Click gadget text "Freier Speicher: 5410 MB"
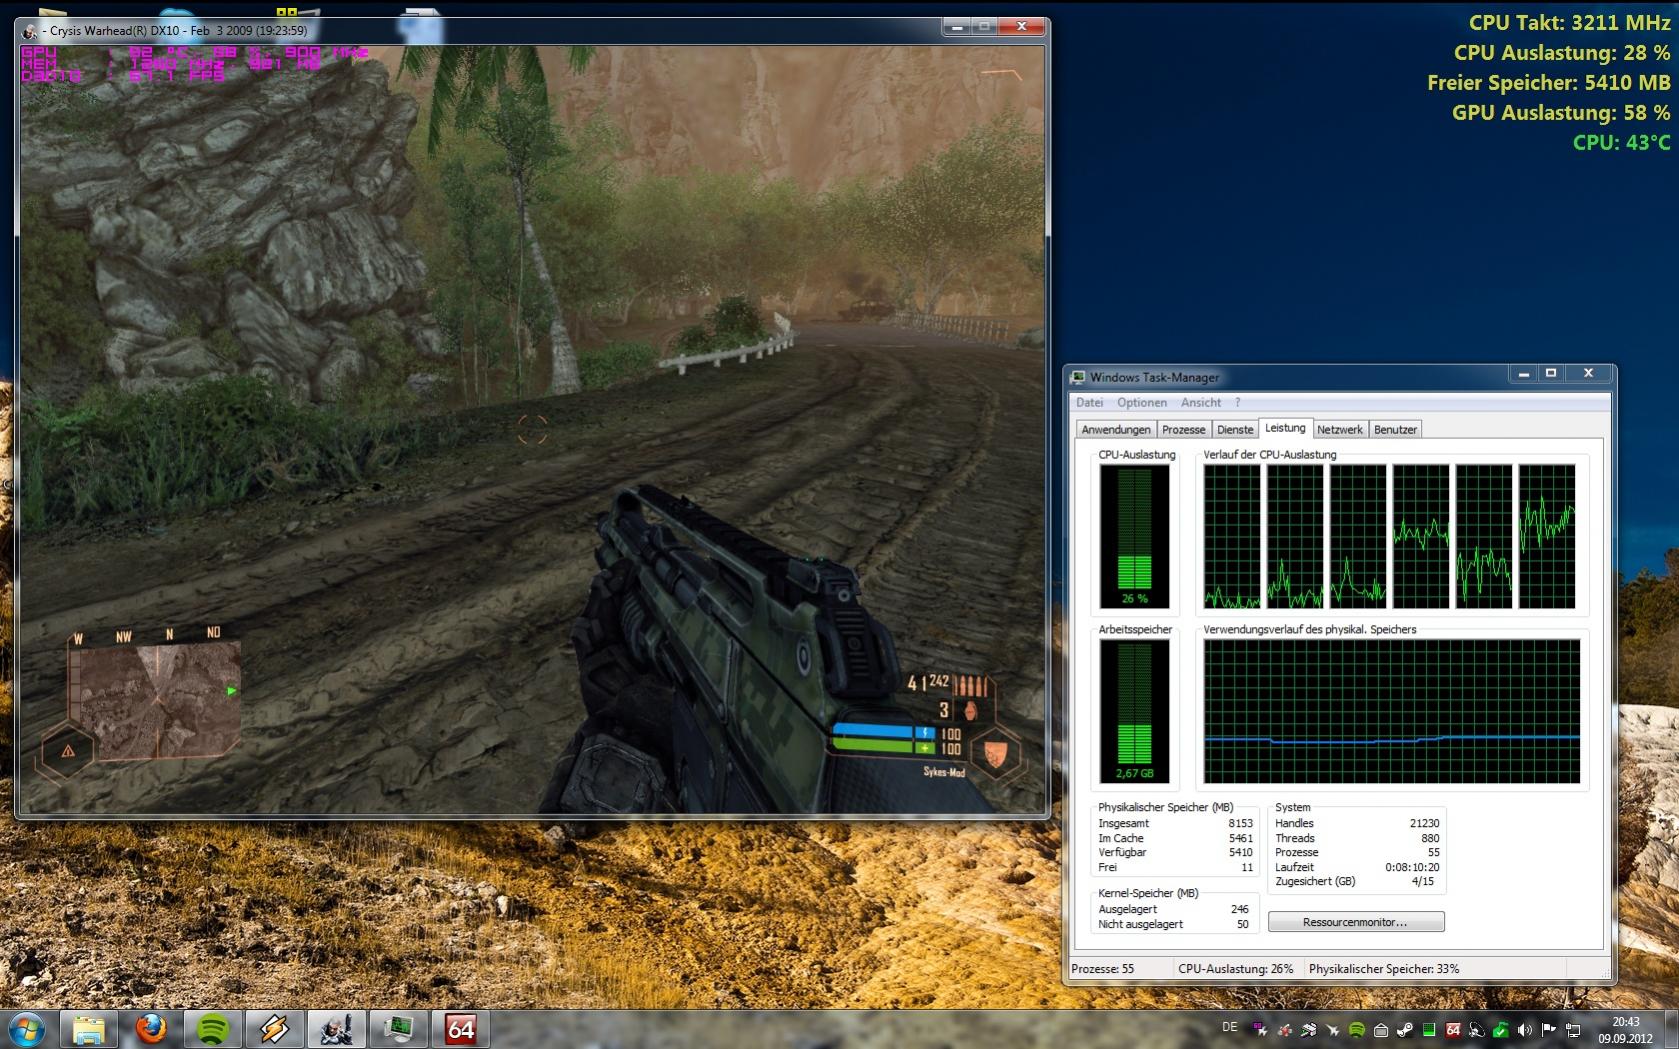1679x1049 pixels. (1549, 82)
